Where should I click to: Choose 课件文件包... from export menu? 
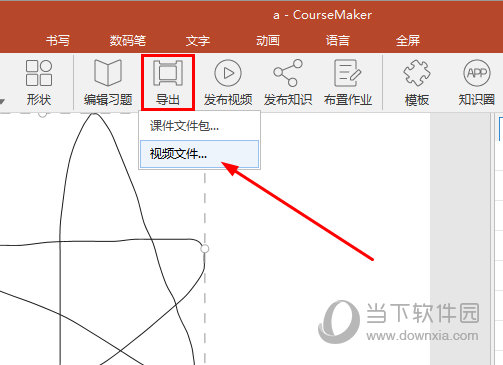coord(199,126)
